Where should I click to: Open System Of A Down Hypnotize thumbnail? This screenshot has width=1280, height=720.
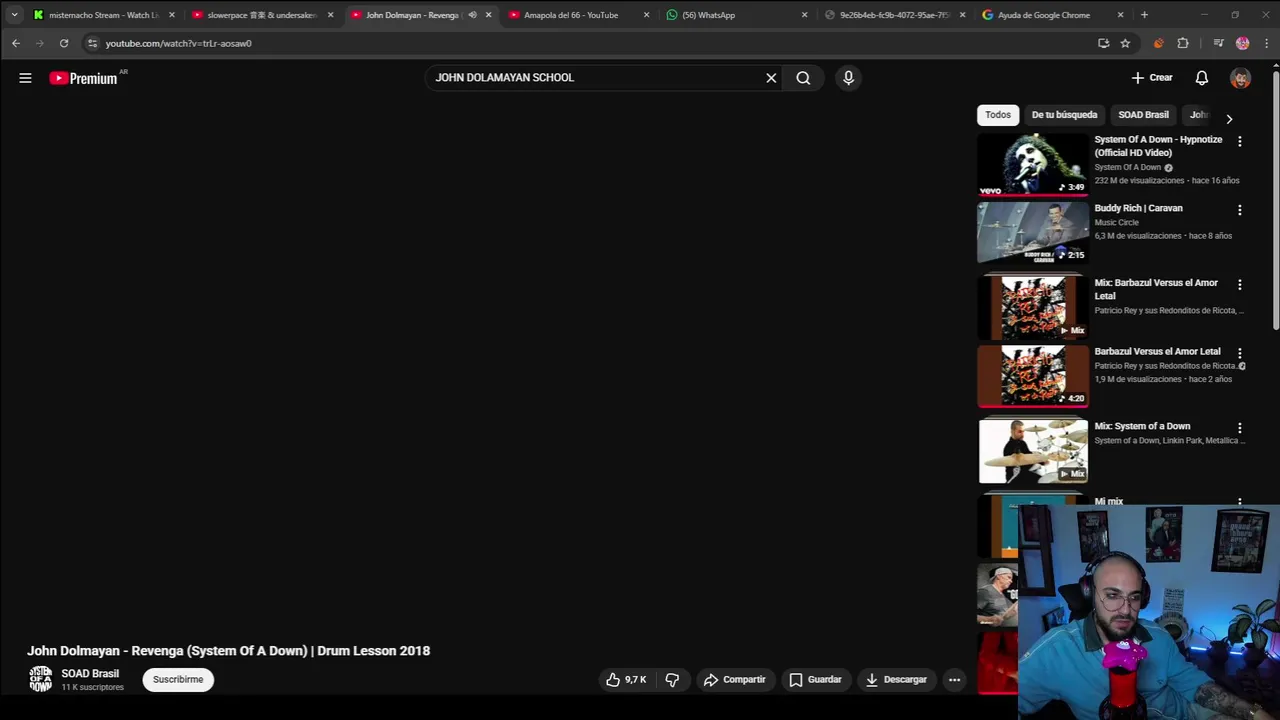(1033, 164)
